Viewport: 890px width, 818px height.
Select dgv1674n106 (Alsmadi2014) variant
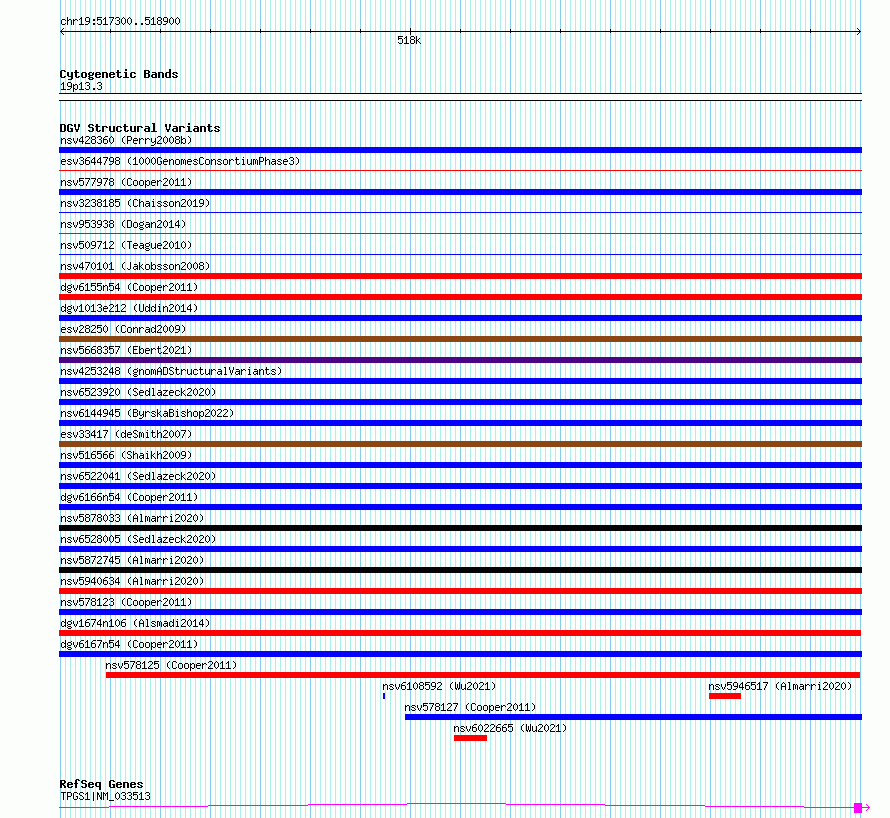(135, 623)
